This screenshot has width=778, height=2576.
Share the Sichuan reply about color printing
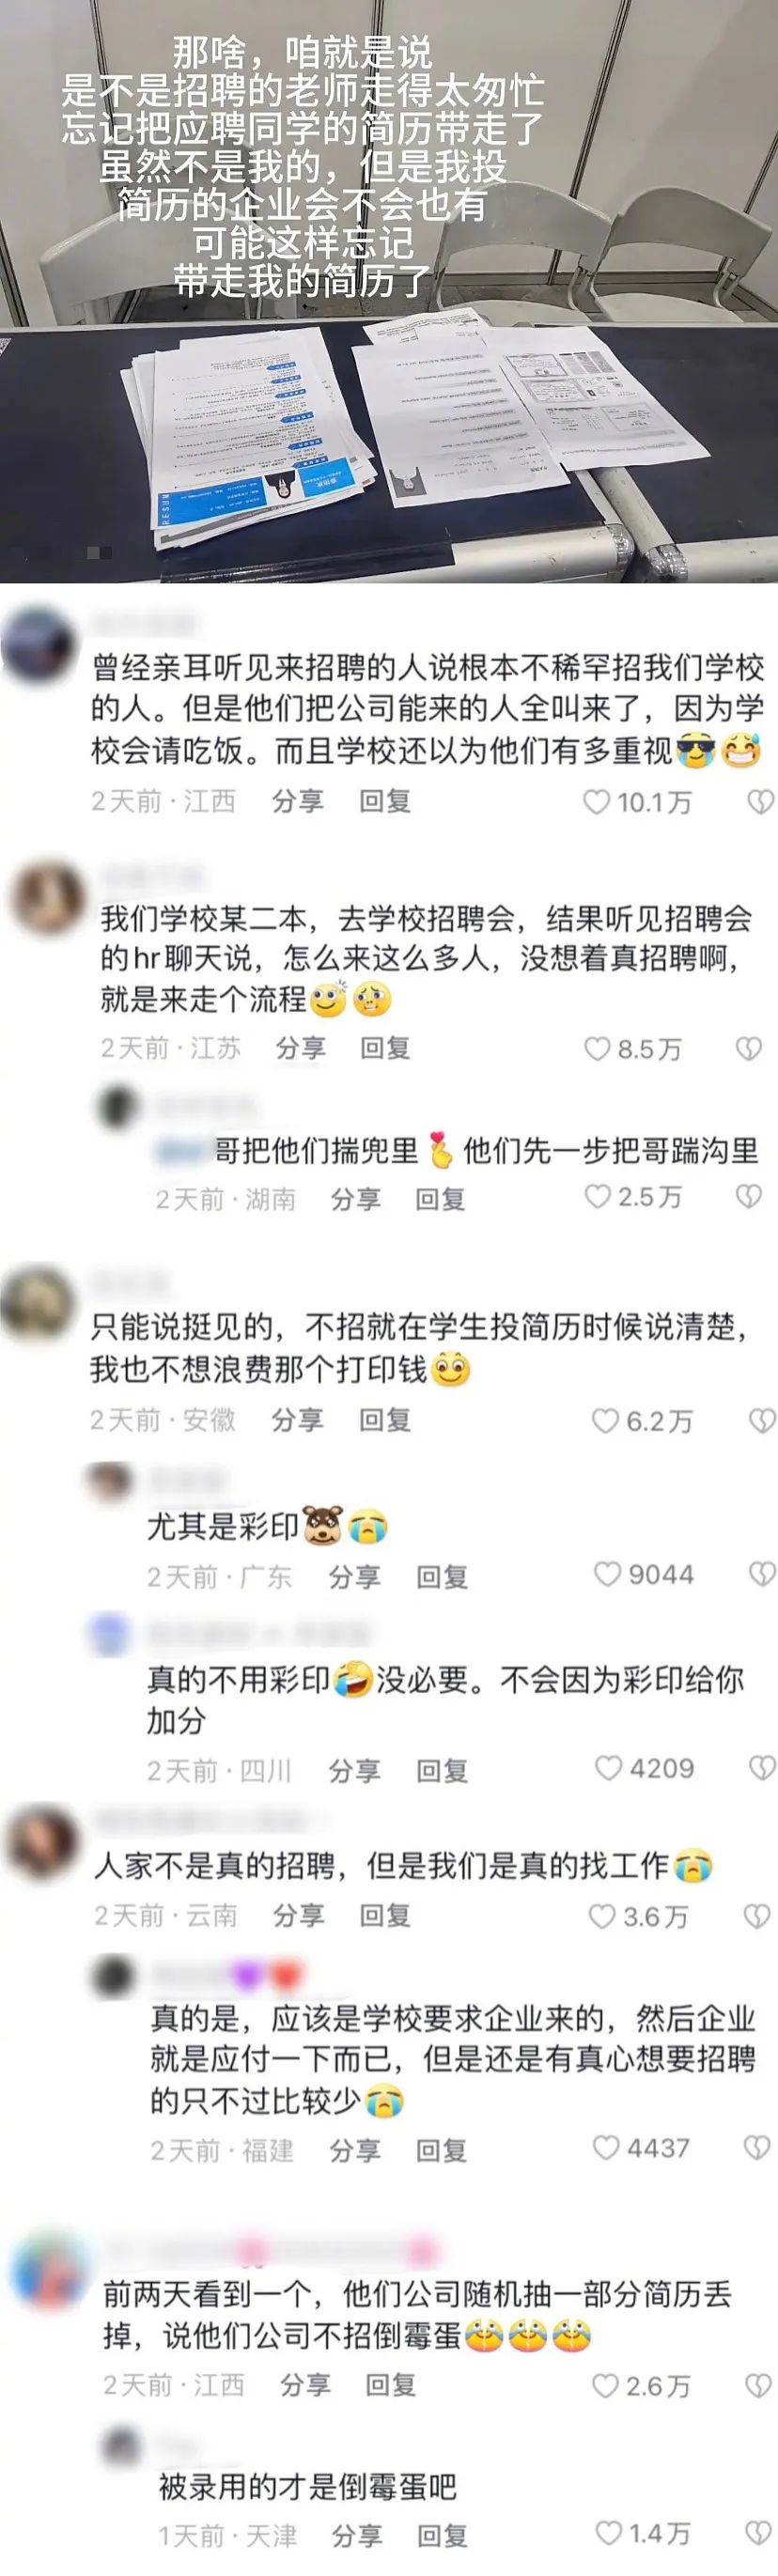tap(355, 1771)
